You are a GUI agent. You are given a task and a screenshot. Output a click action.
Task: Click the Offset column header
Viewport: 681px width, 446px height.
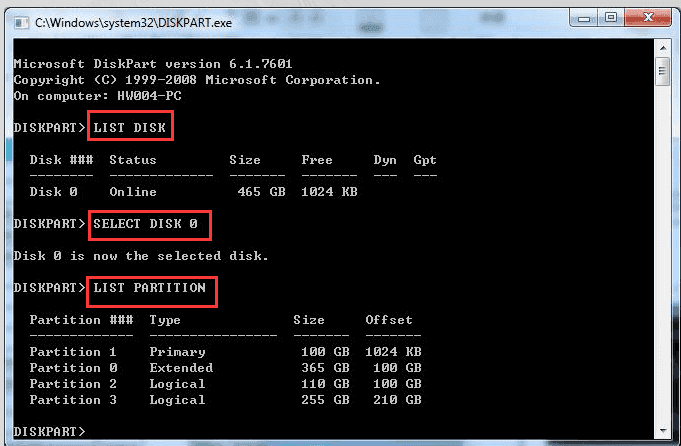[389, 320]
